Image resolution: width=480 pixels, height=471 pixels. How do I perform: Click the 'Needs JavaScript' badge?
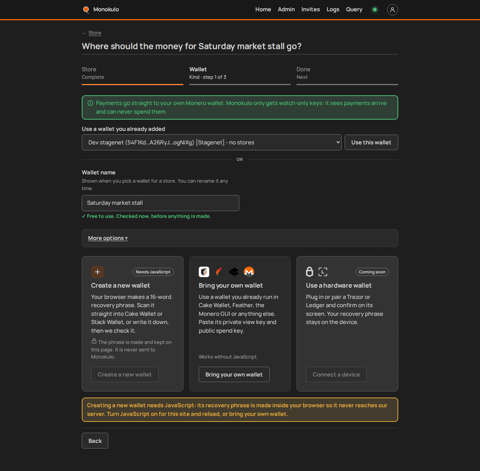tap(153, 272)
